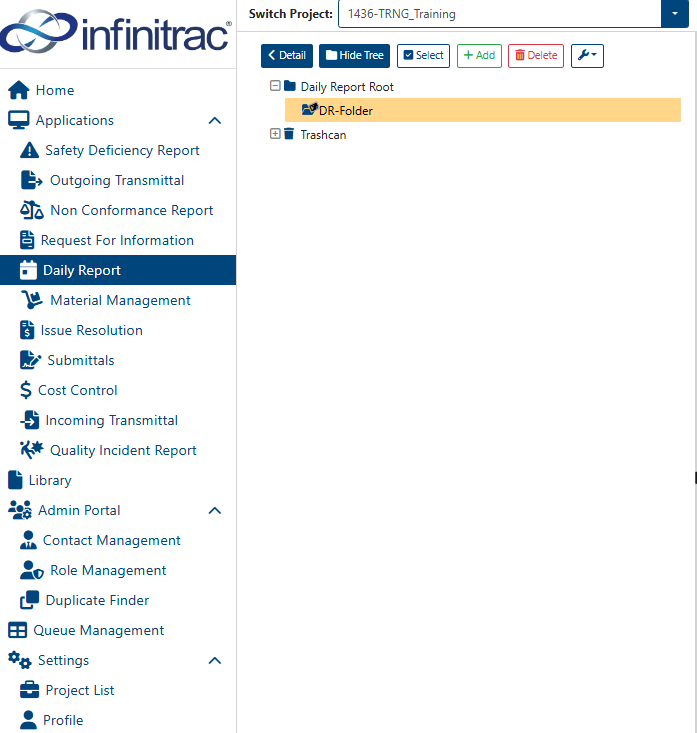Click the red Delete button
The width and height of the screenshot is (697, 733).
pyautogui.click(x=536, y=56)
